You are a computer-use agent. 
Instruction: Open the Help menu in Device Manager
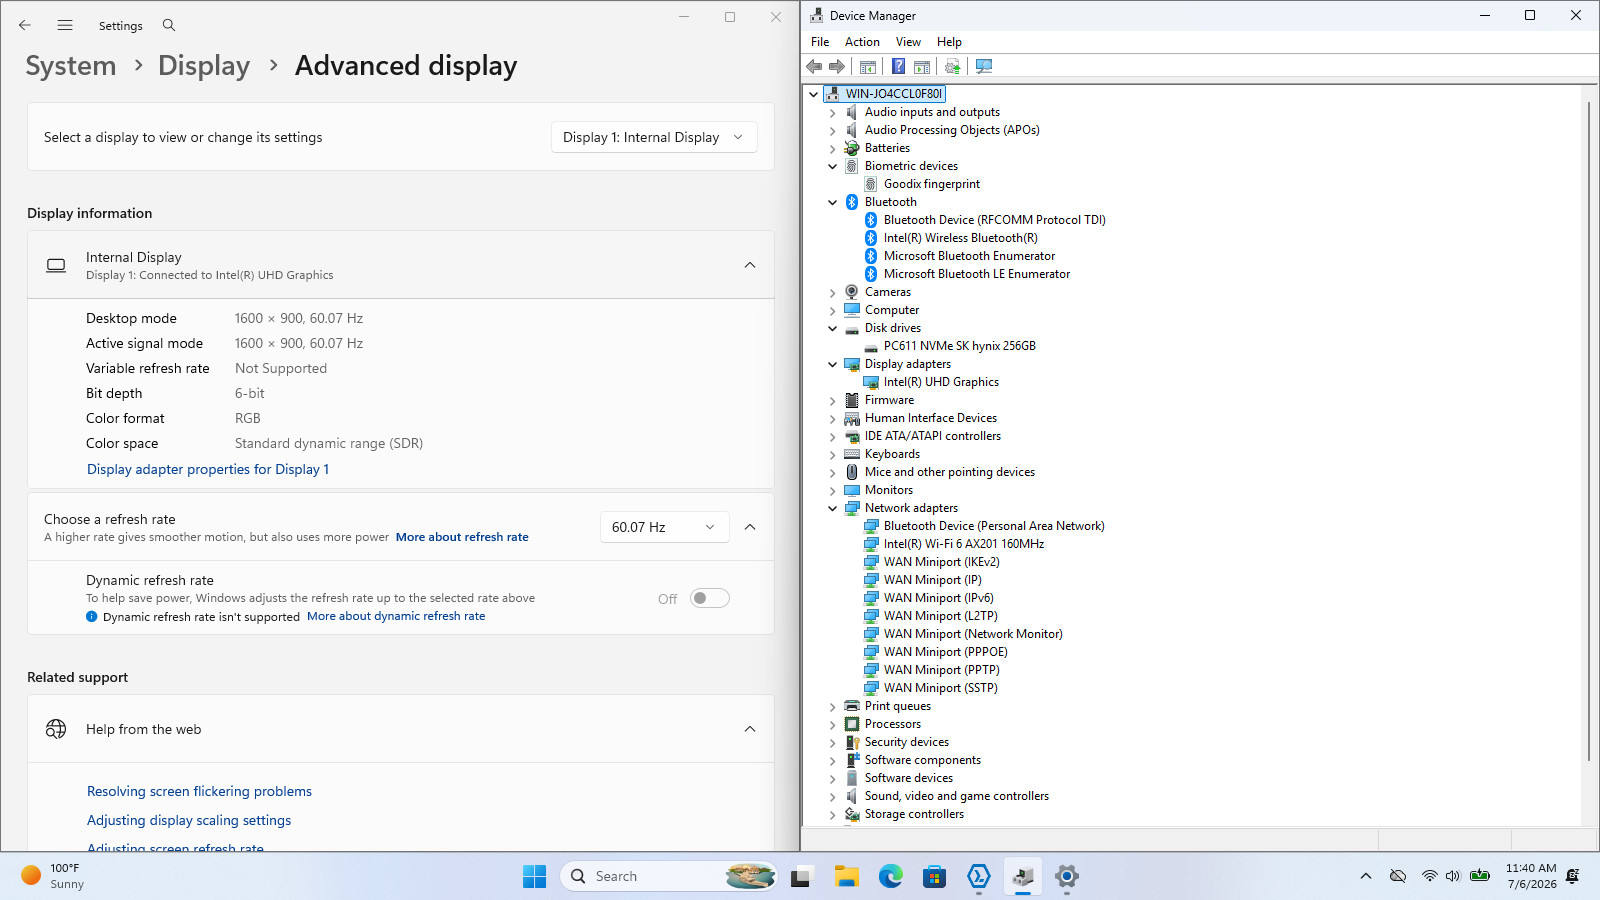[949, 42]
